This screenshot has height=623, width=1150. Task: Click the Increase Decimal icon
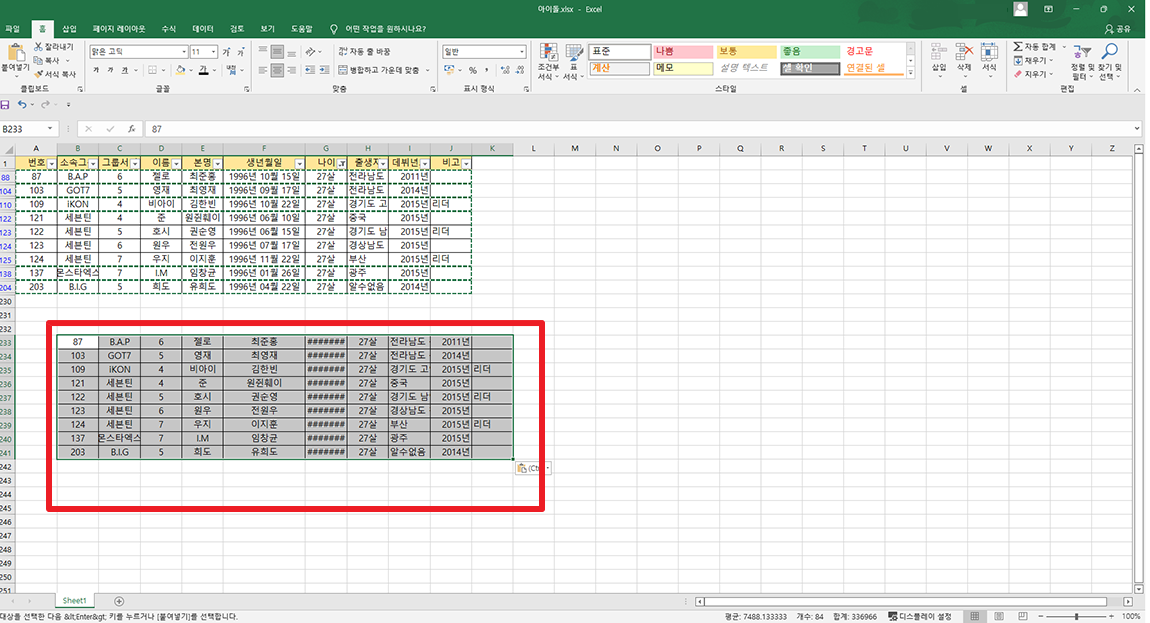505,70
